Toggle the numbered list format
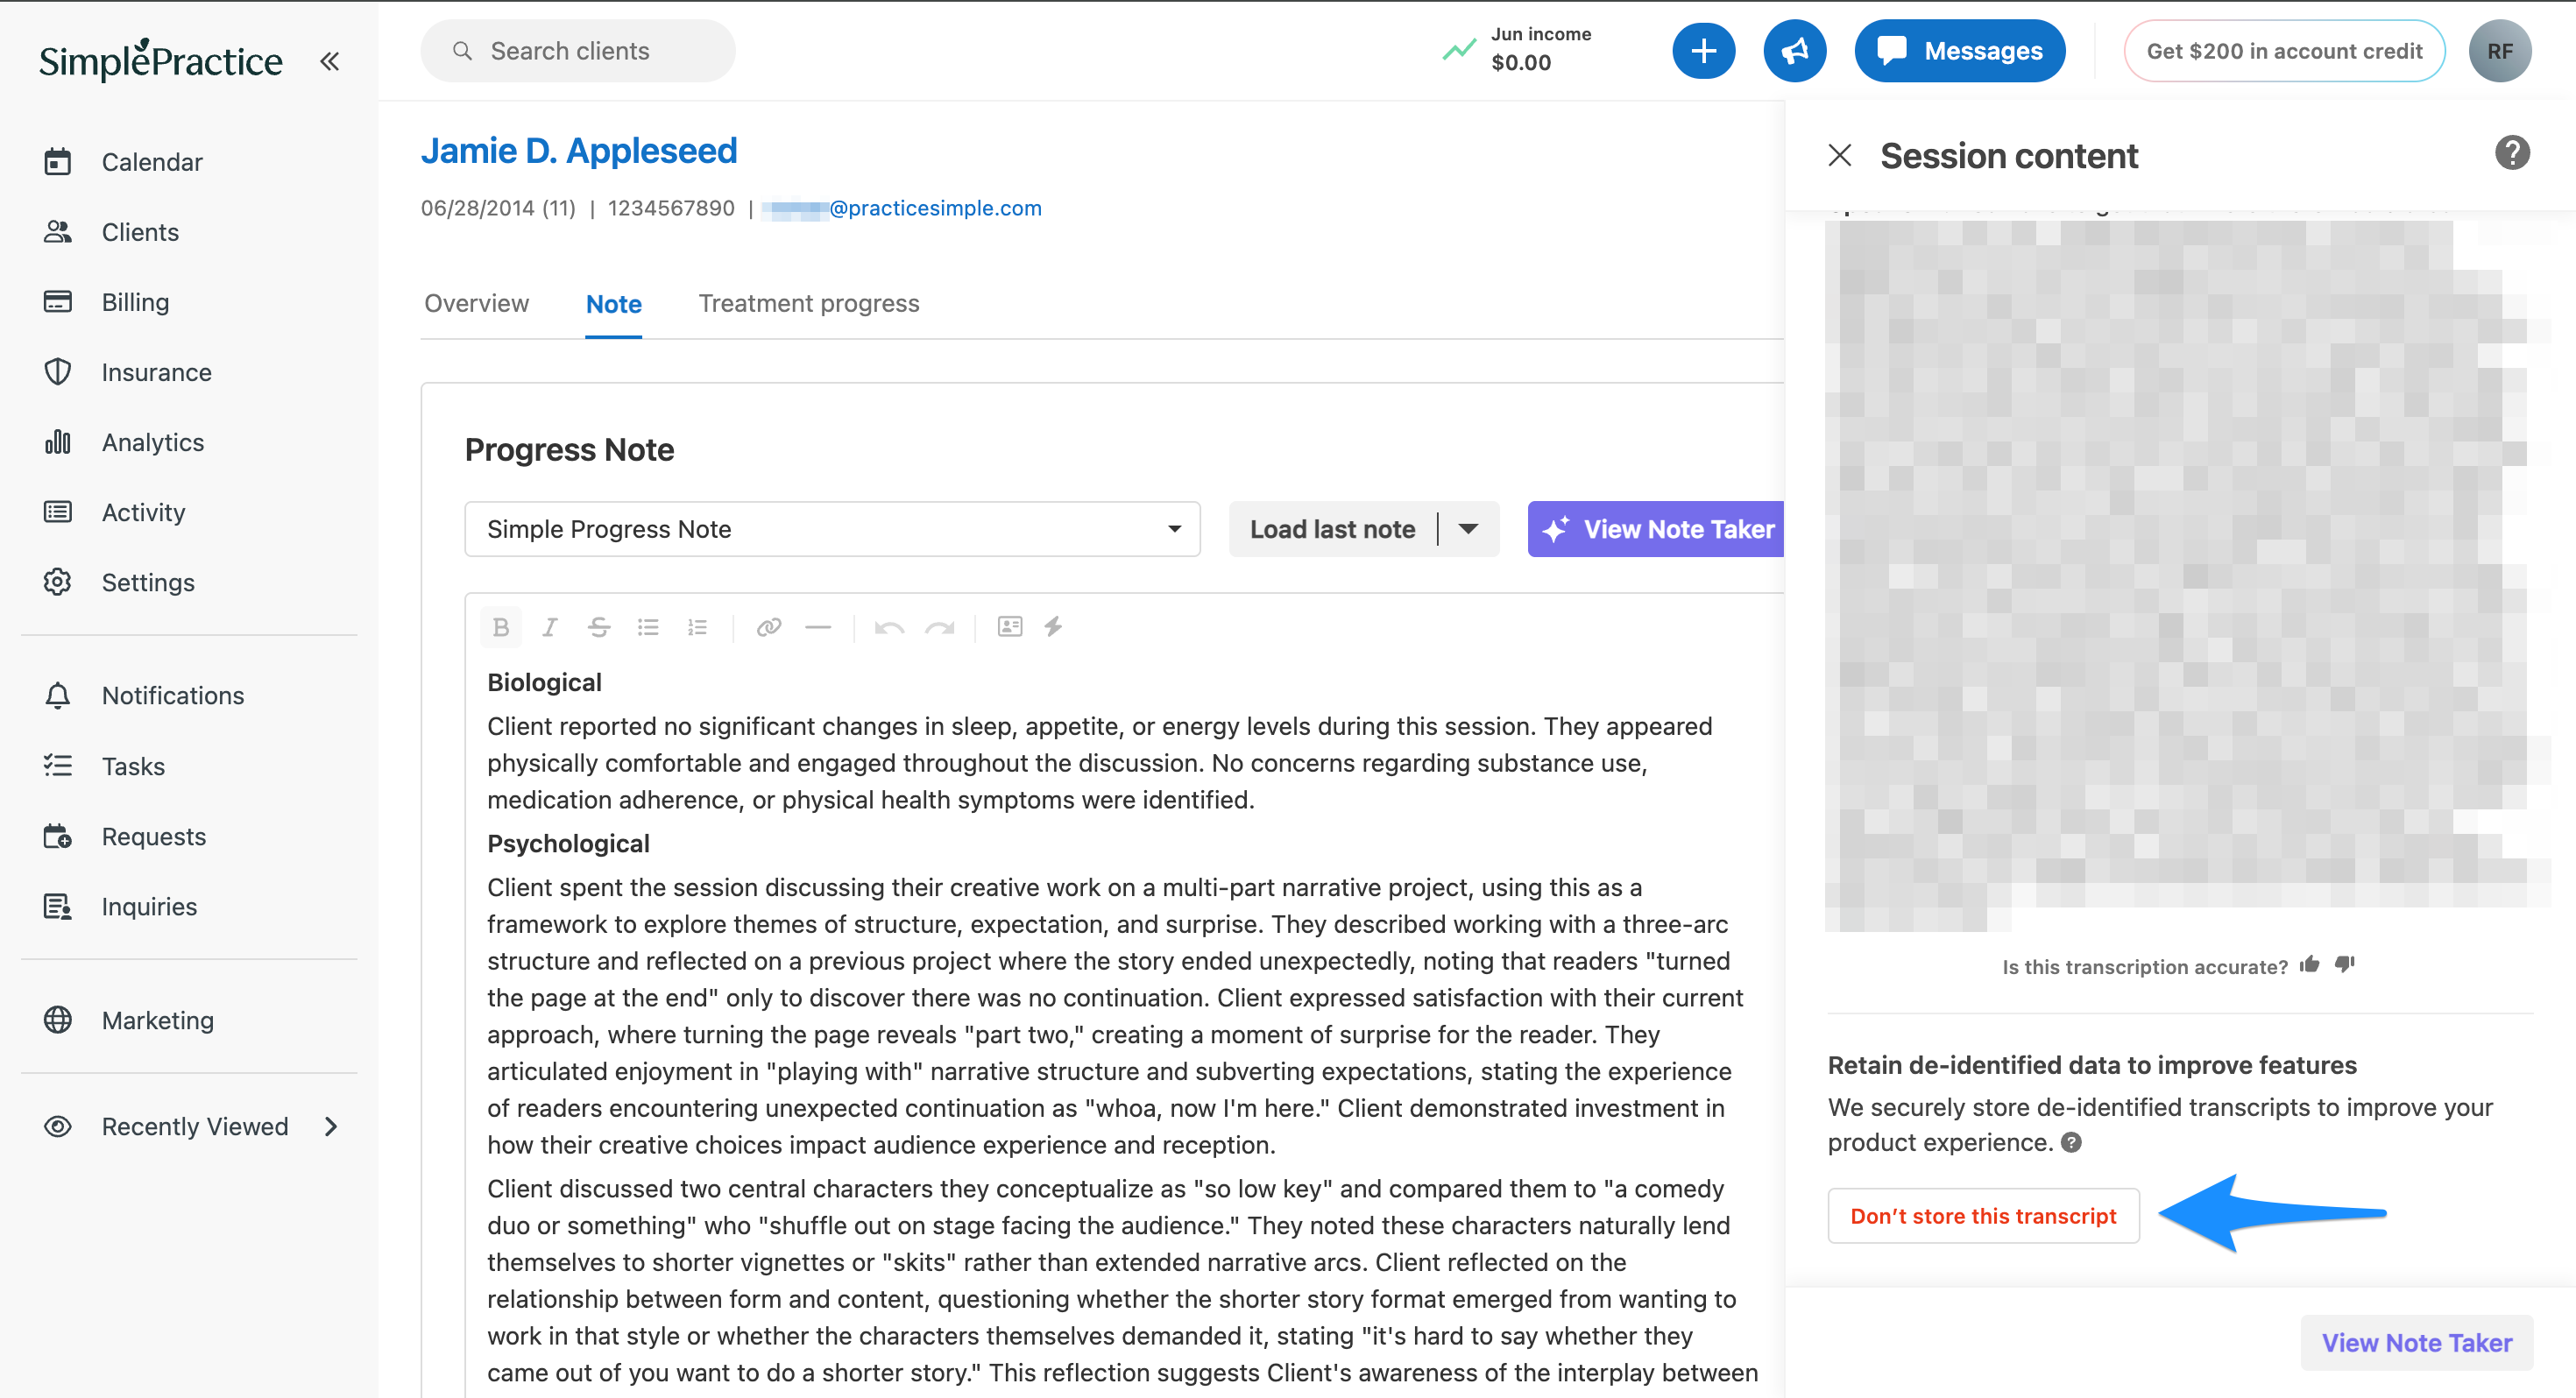Image resolution: width=2576 pixels, height=1398 pixels. pos(697,627)
